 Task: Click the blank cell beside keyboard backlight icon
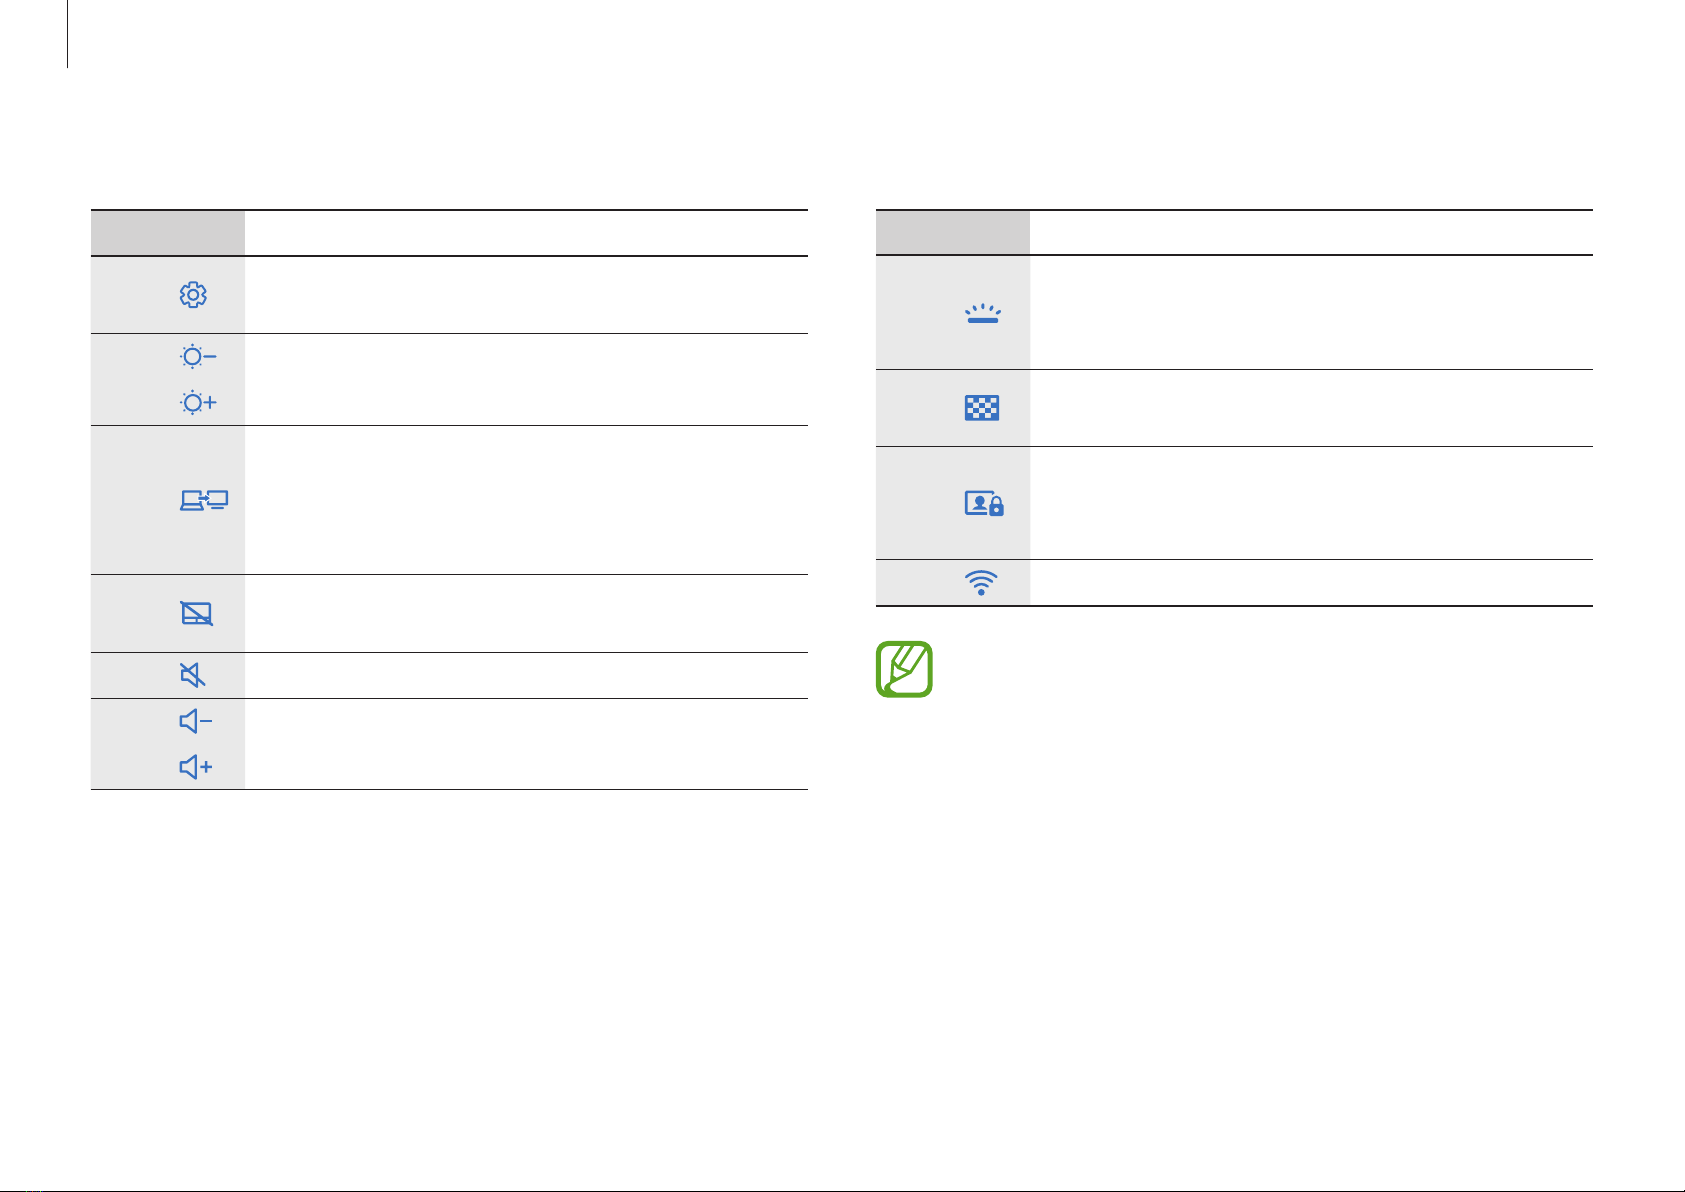[1311, 313]
